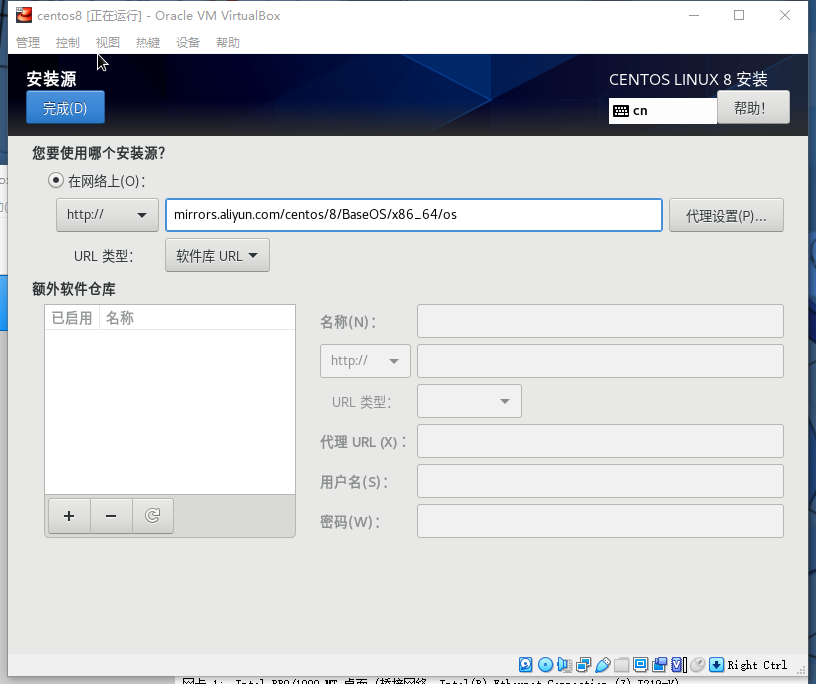The height and width of the screenshot is (684, 816).
Task: Click the 代理 URL (X) input field
Action: tap(600, 441)
